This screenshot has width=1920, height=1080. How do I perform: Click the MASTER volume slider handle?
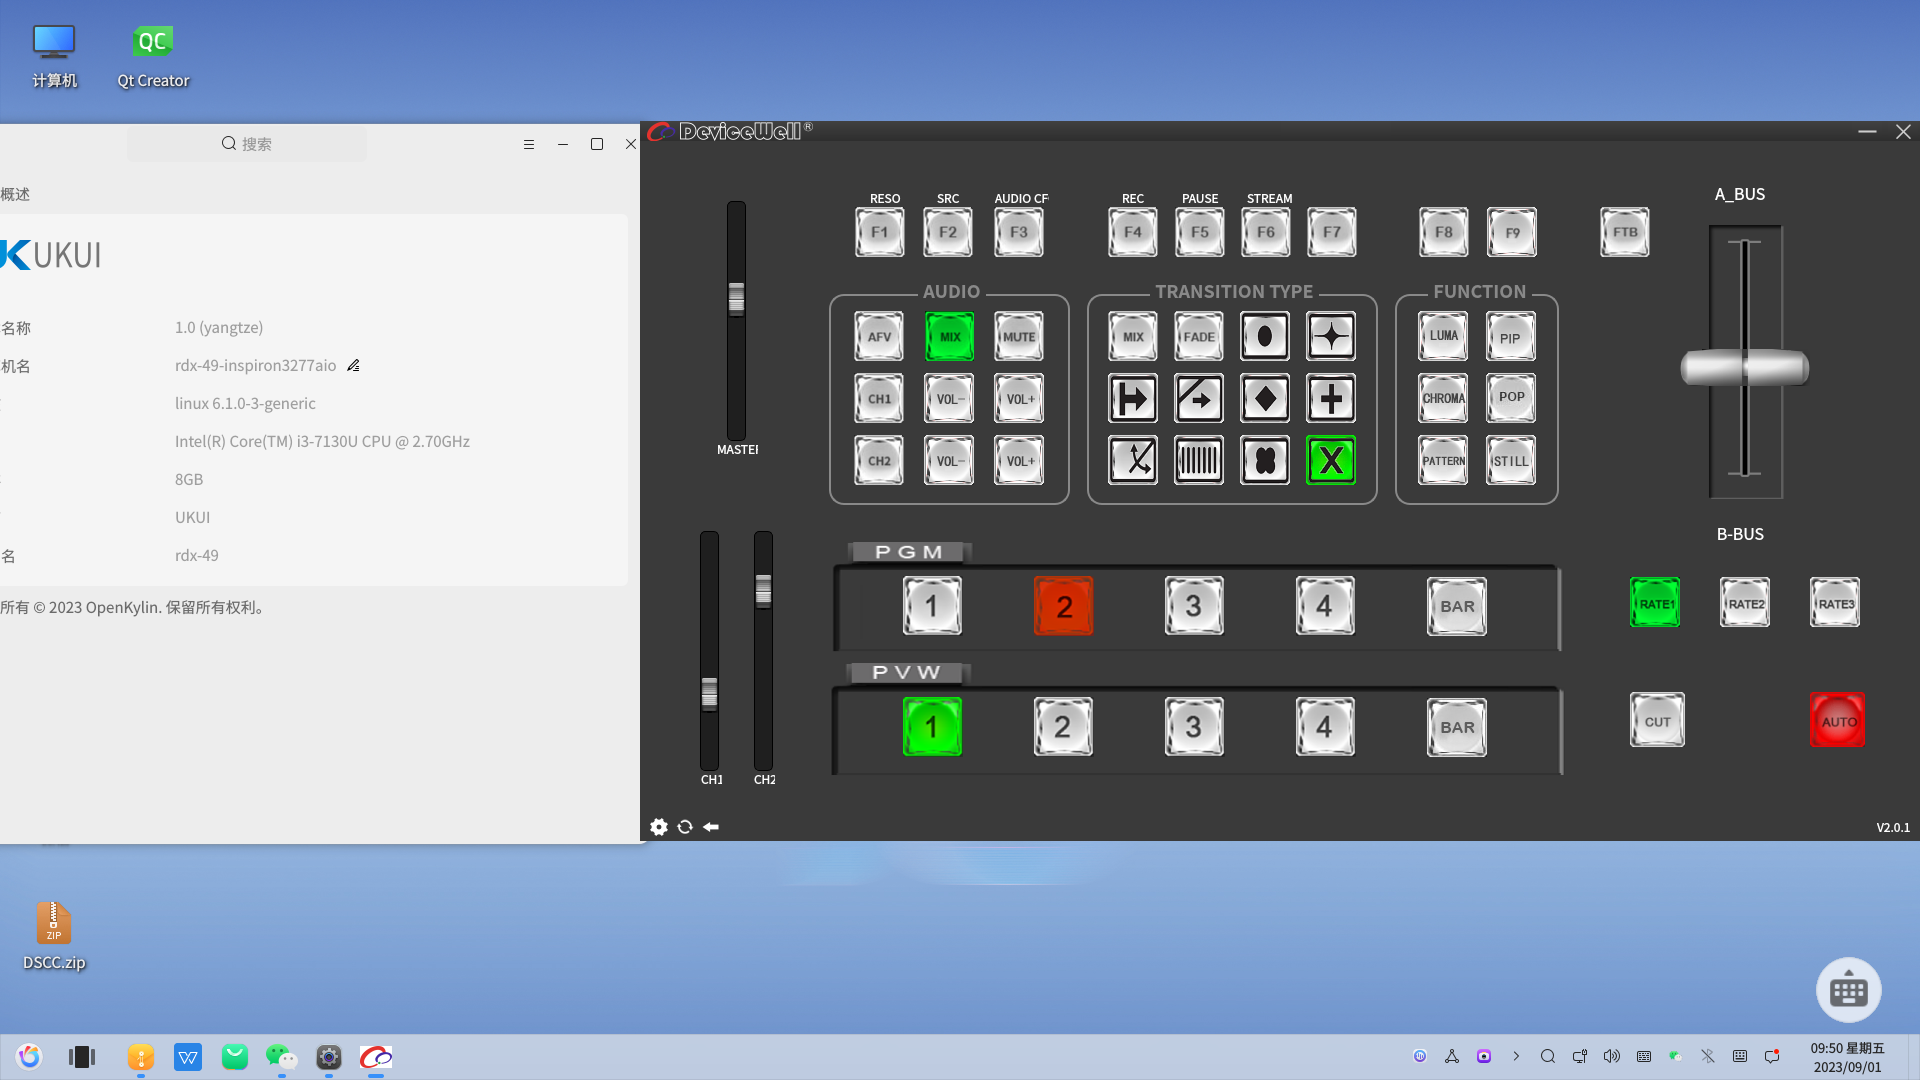[736, 298]
